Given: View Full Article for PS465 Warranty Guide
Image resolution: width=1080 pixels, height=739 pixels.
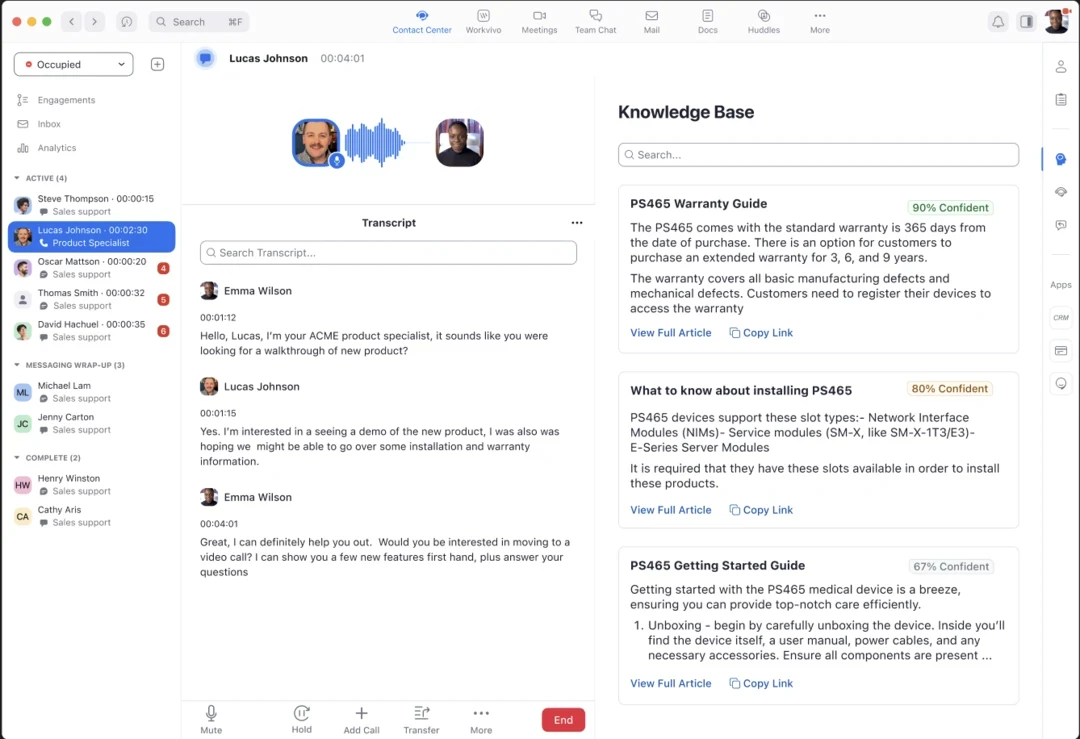Looking at the screenshot, I should coord(670,333).
